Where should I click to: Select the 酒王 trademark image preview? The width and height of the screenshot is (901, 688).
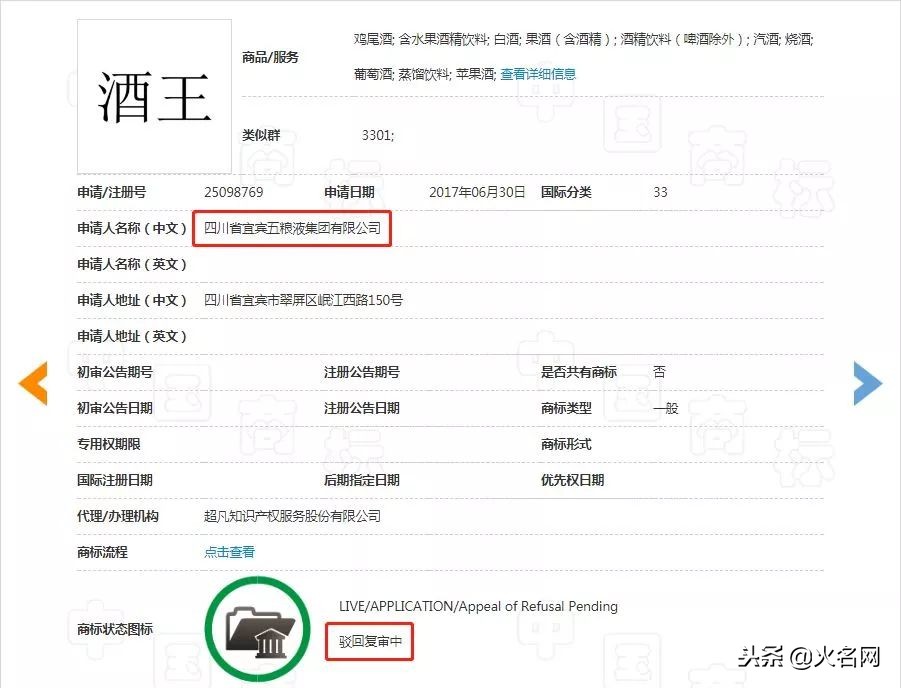[153, 95]
